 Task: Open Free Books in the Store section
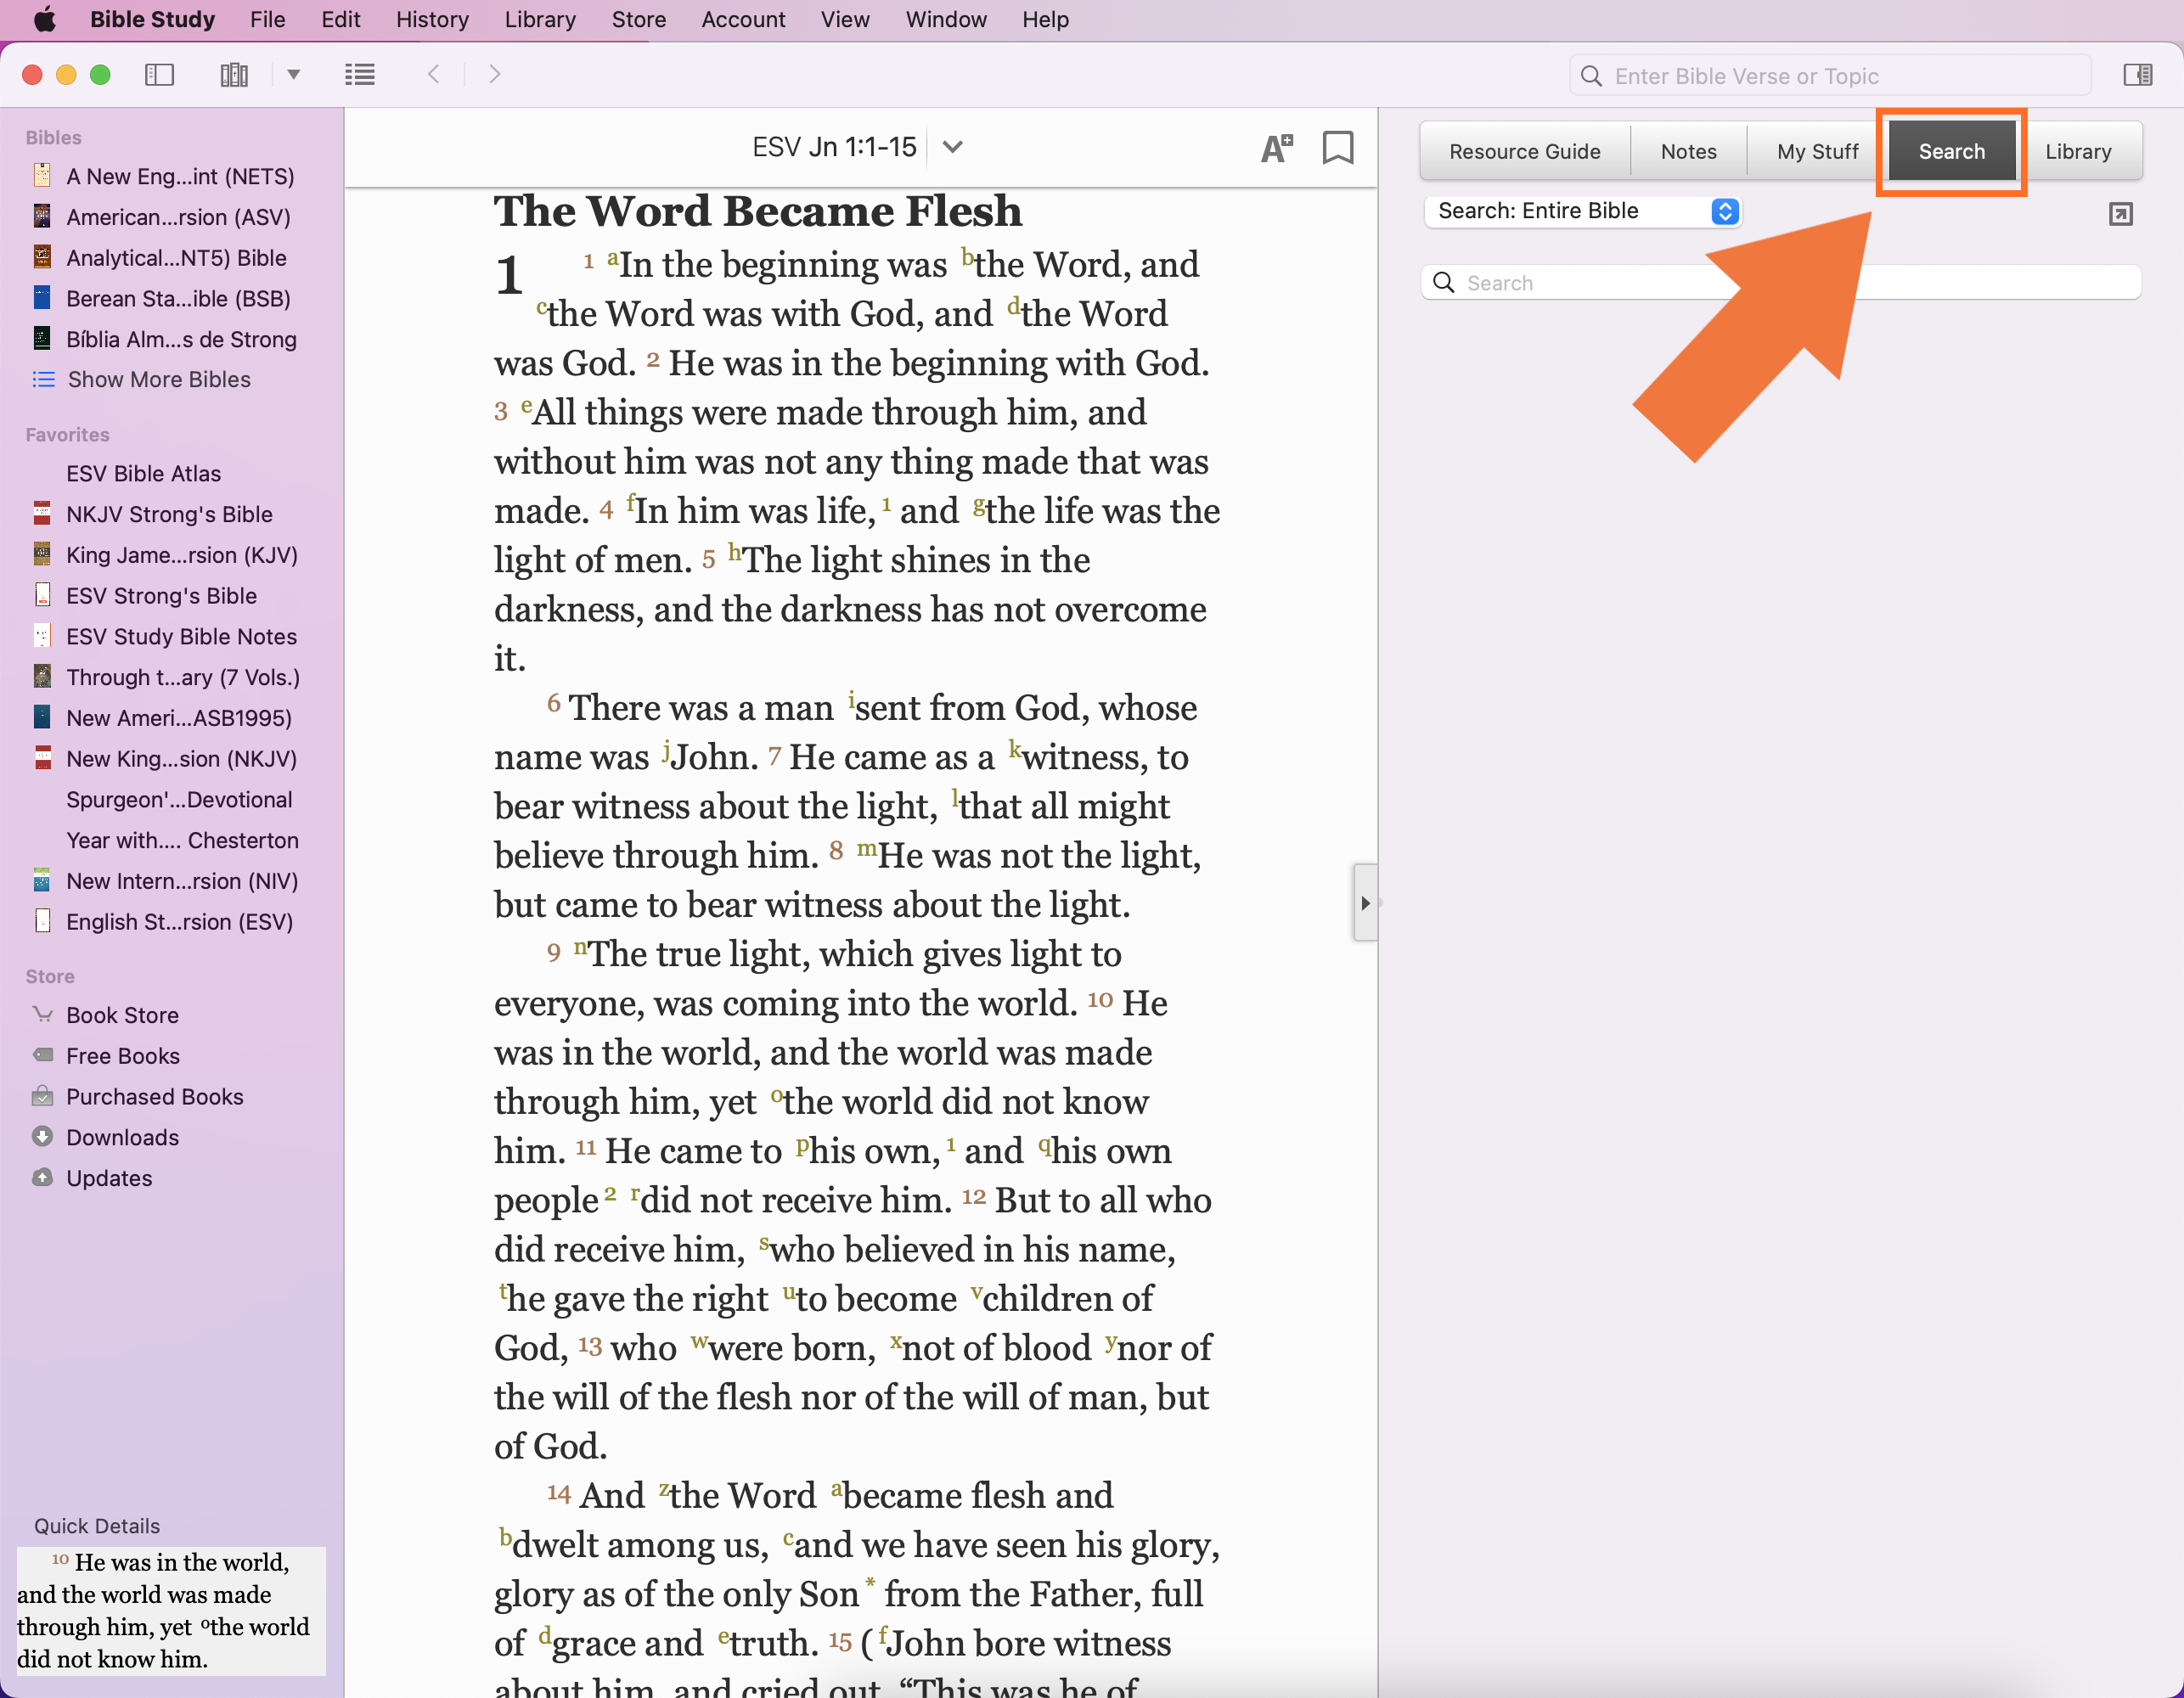pos(122,1056)
